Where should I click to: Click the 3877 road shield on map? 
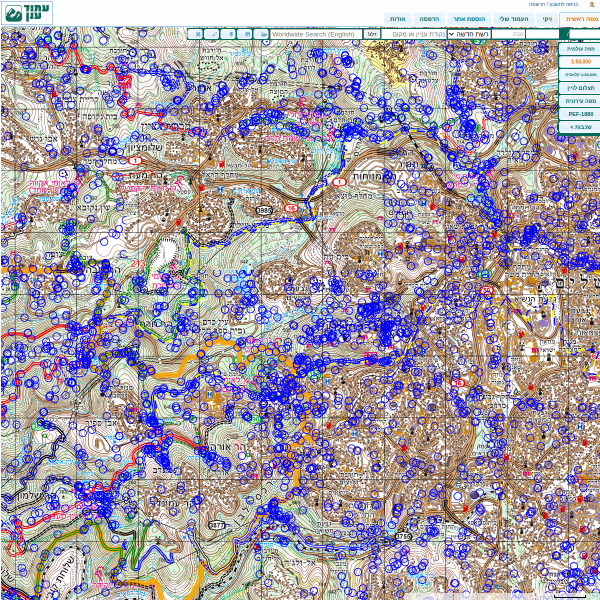coord(217,525)
